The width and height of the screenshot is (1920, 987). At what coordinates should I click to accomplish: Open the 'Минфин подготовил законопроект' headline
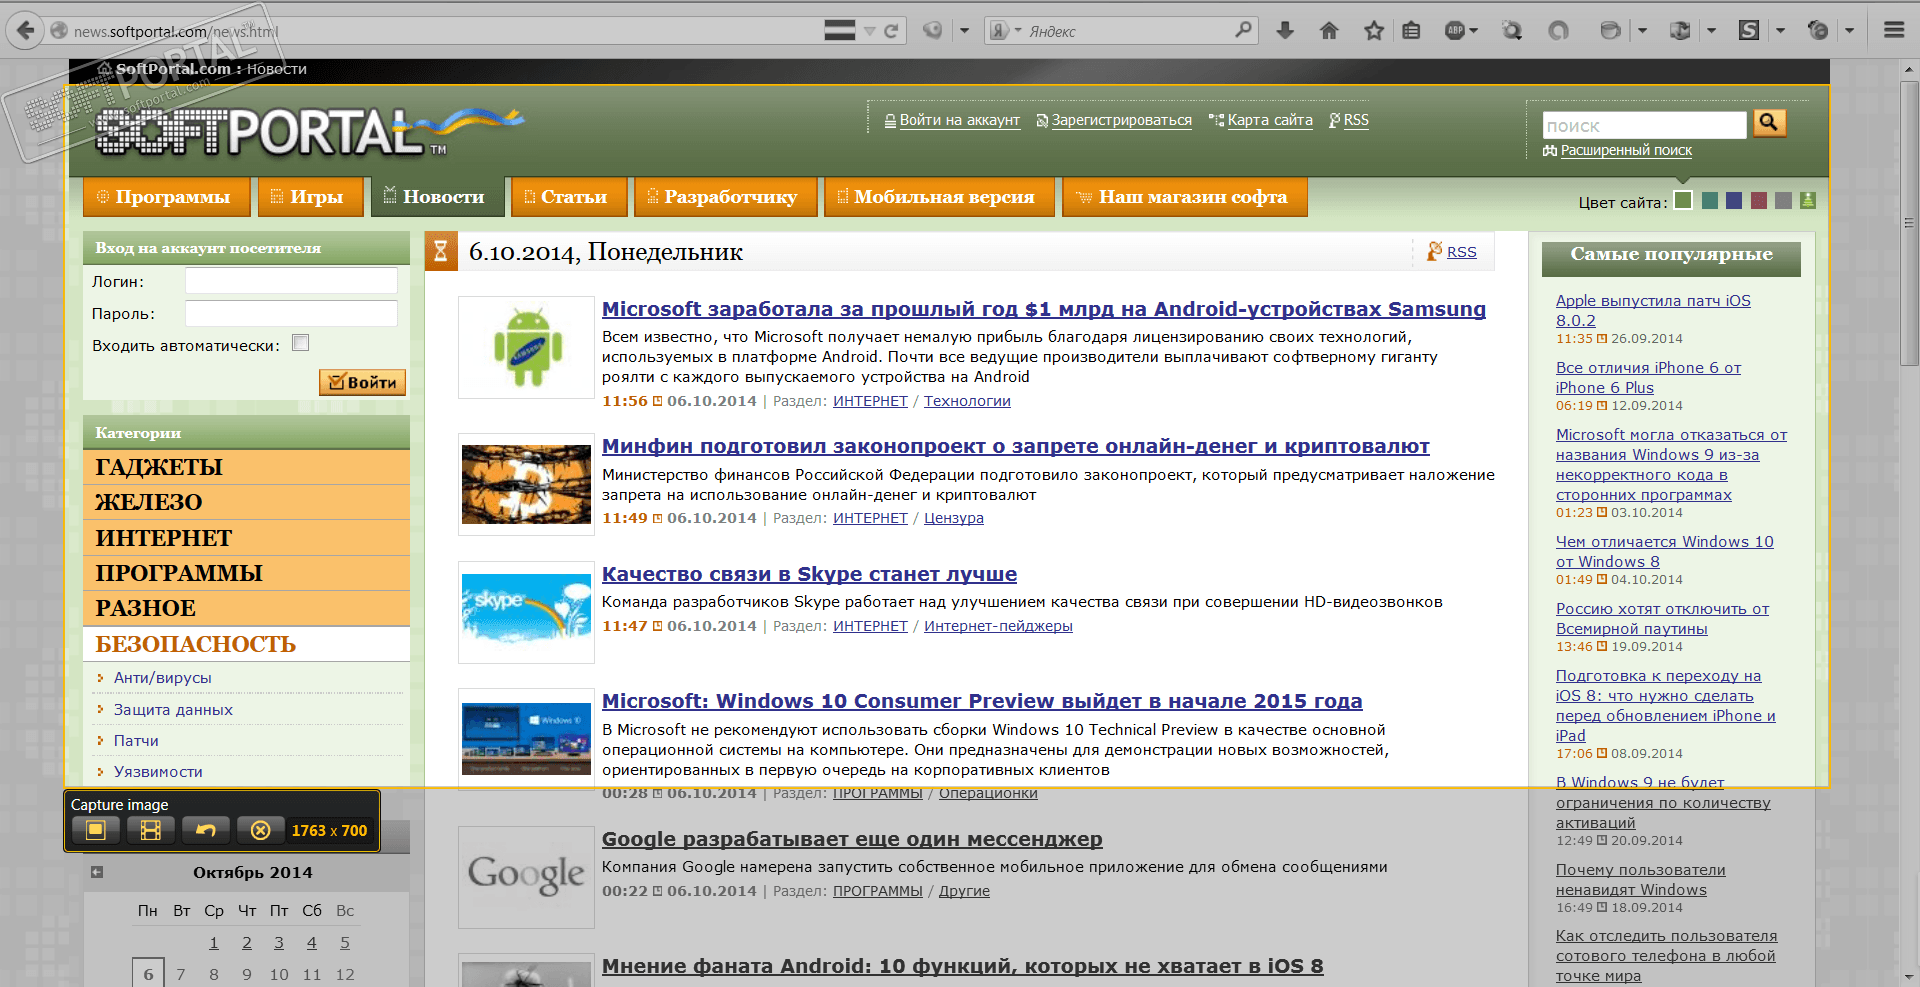click(1016, 446)
